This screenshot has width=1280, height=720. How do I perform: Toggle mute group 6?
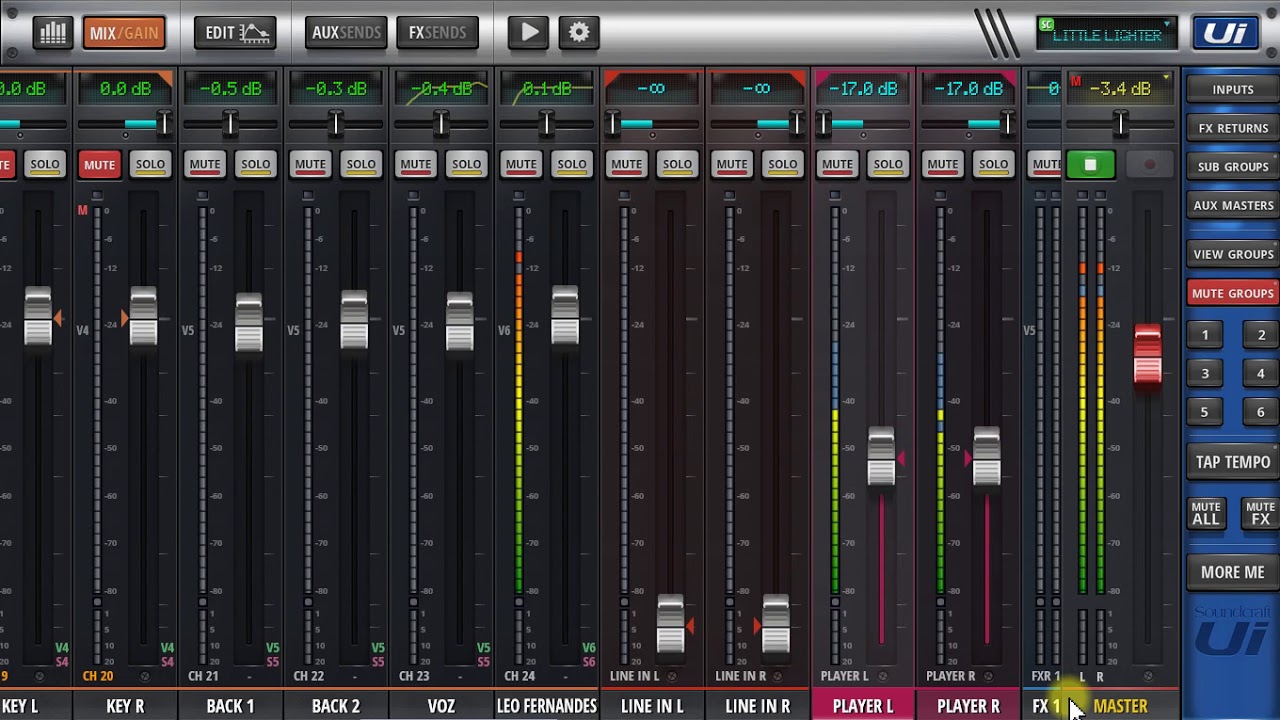[1261, 412]
